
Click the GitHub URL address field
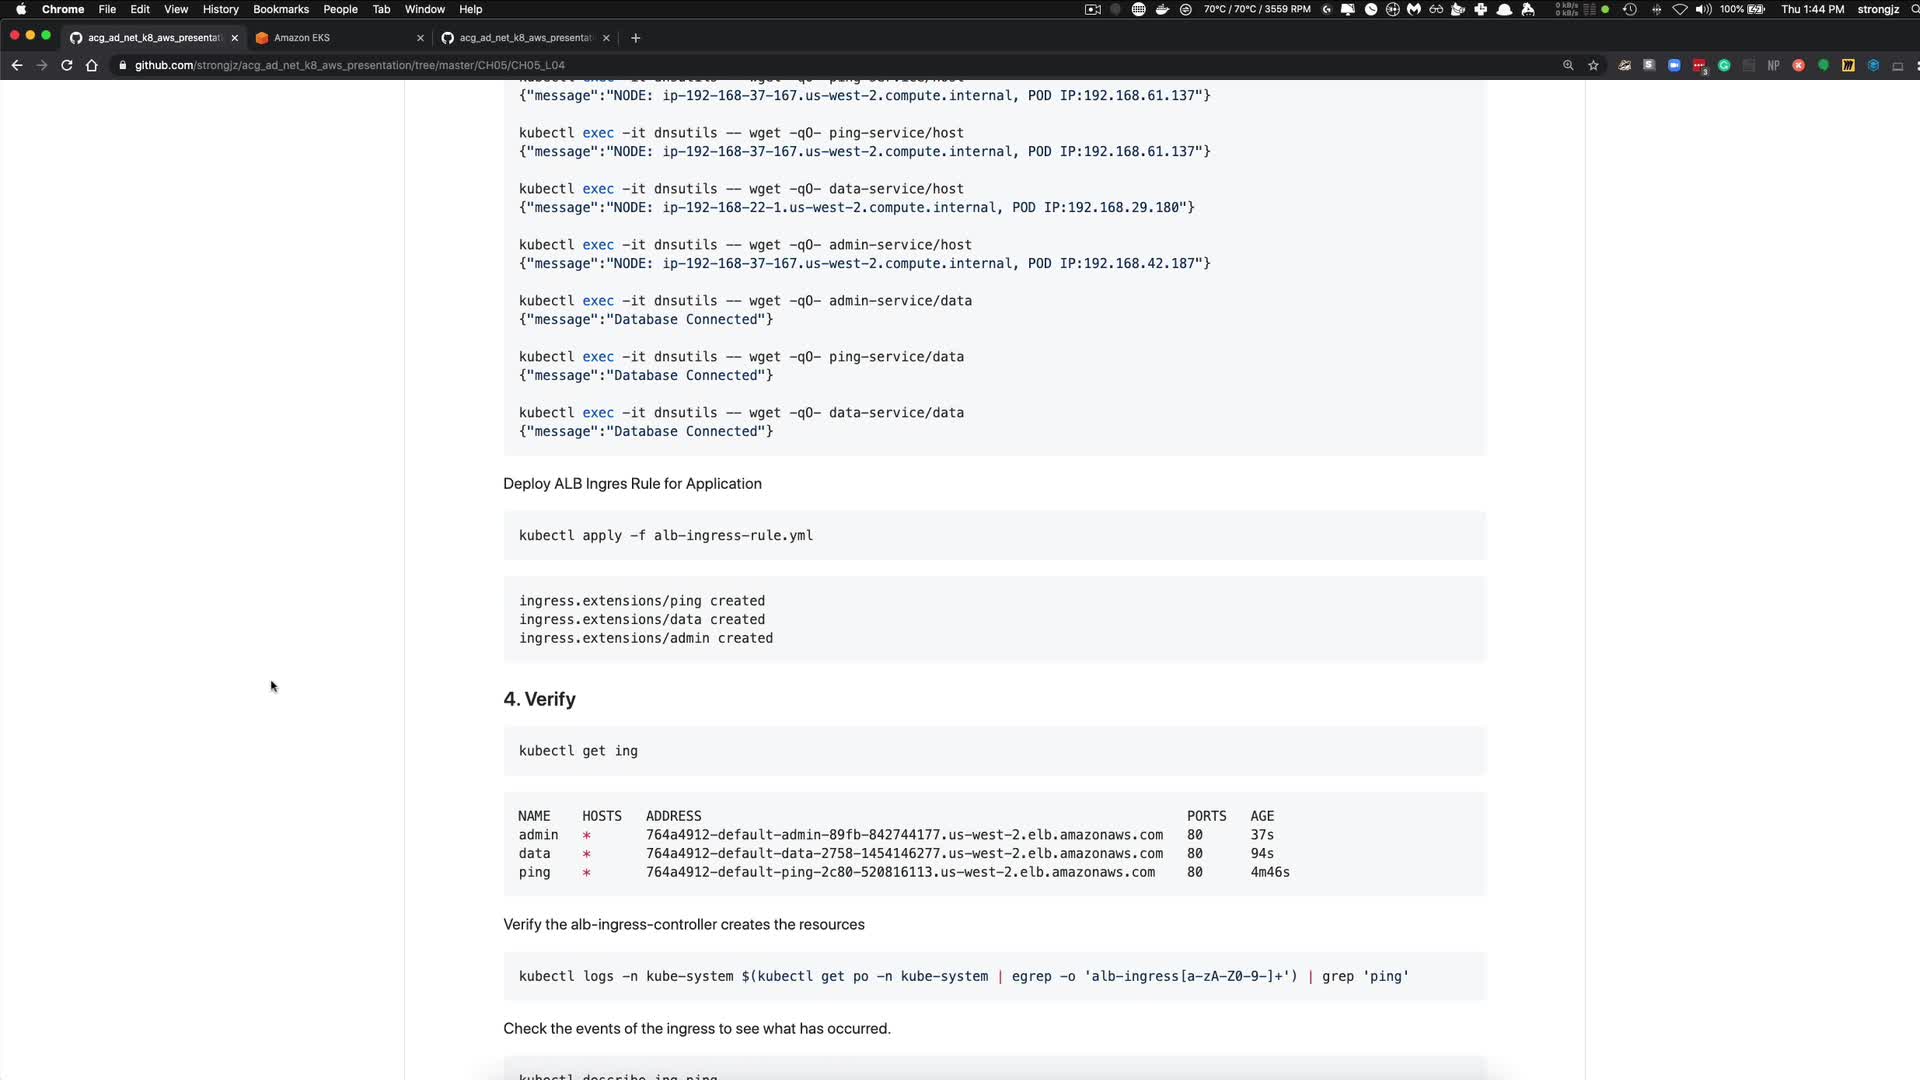pyautogui.click(x=350, y=65)
